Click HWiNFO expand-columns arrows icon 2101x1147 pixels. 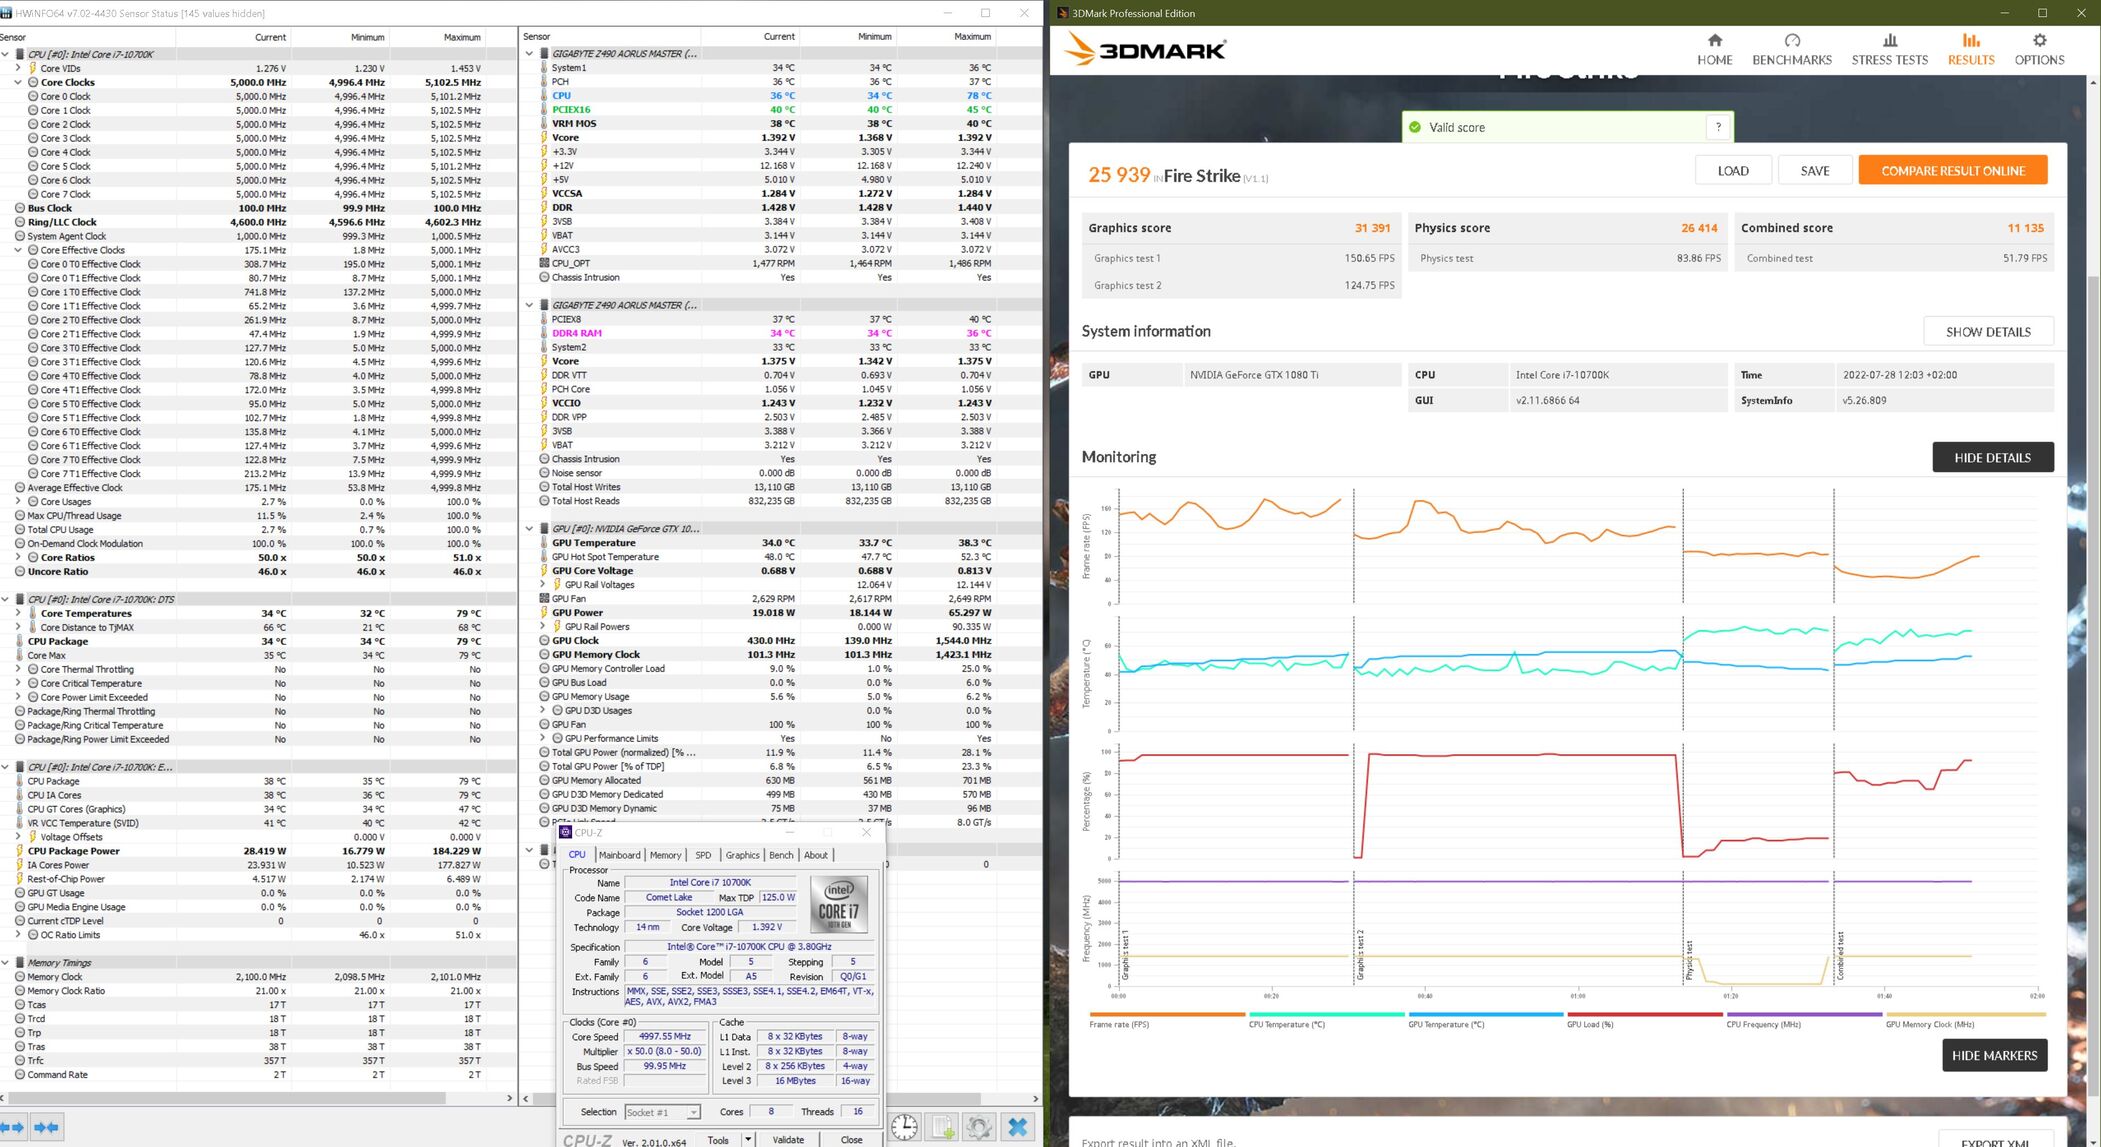click(x=15, y=1127)
